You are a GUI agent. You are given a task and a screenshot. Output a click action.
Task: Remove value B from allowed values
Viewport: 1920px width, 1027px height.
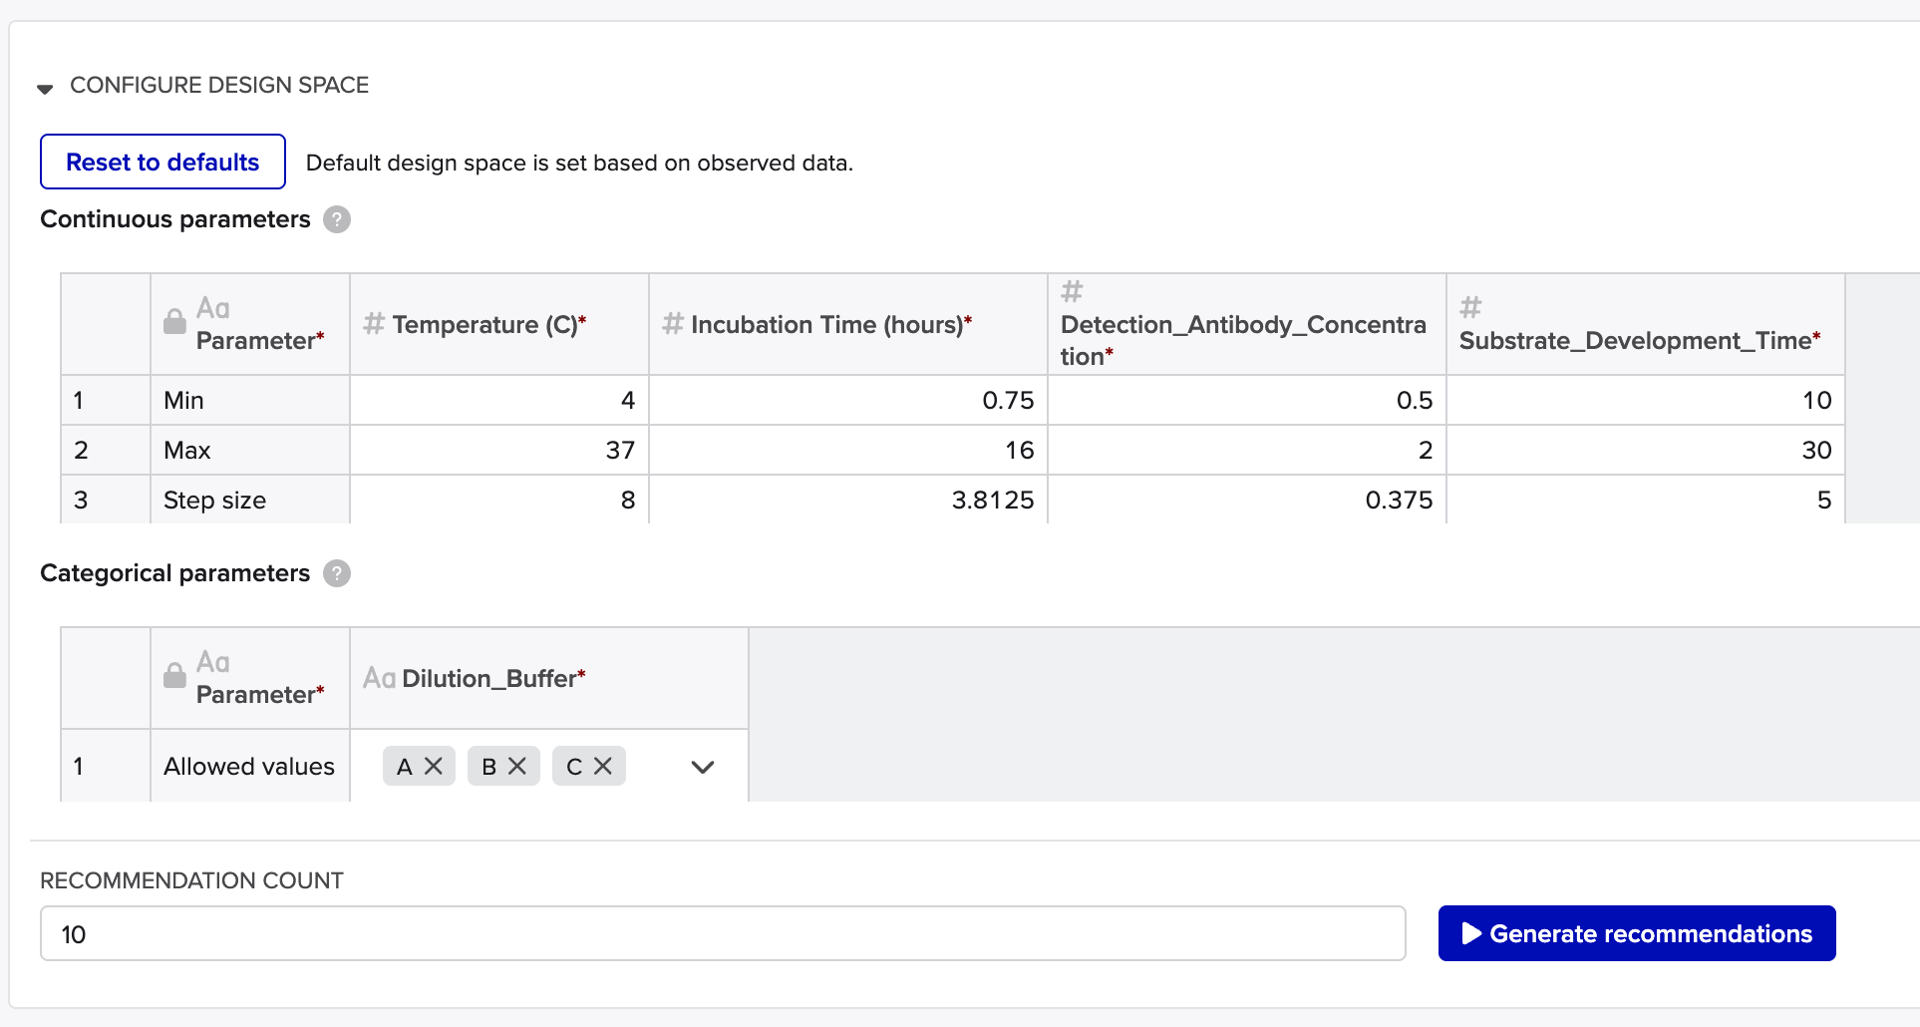517,766
